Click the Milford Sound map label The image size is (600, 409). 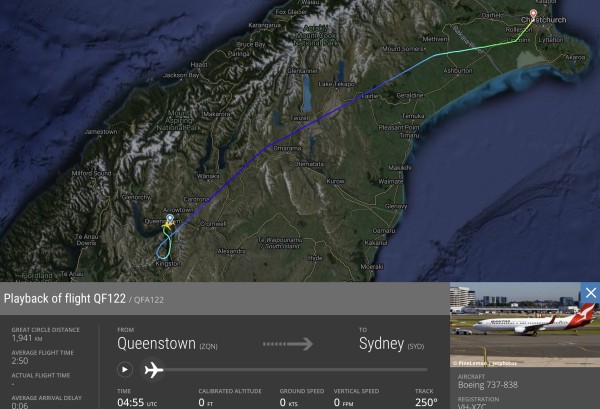(91, 173)
